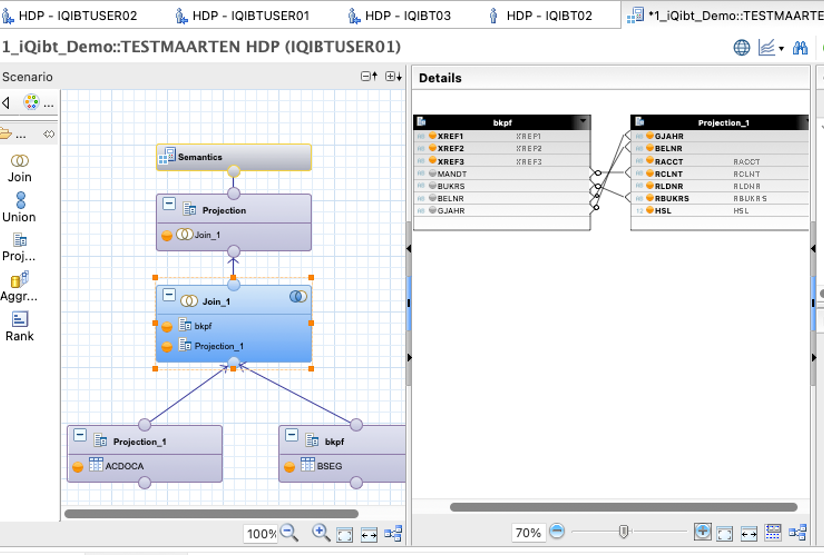
Task: Auto-layout the Scenario diagram
Action: tap(393, 534)
